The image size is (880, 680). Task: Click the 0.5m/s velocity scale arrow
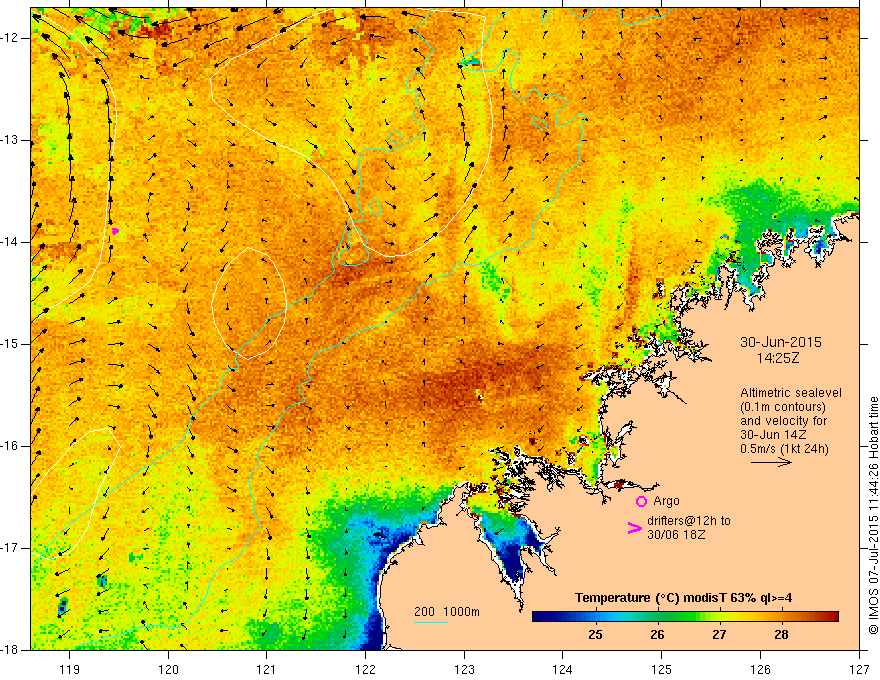click(x=772, y=462)
